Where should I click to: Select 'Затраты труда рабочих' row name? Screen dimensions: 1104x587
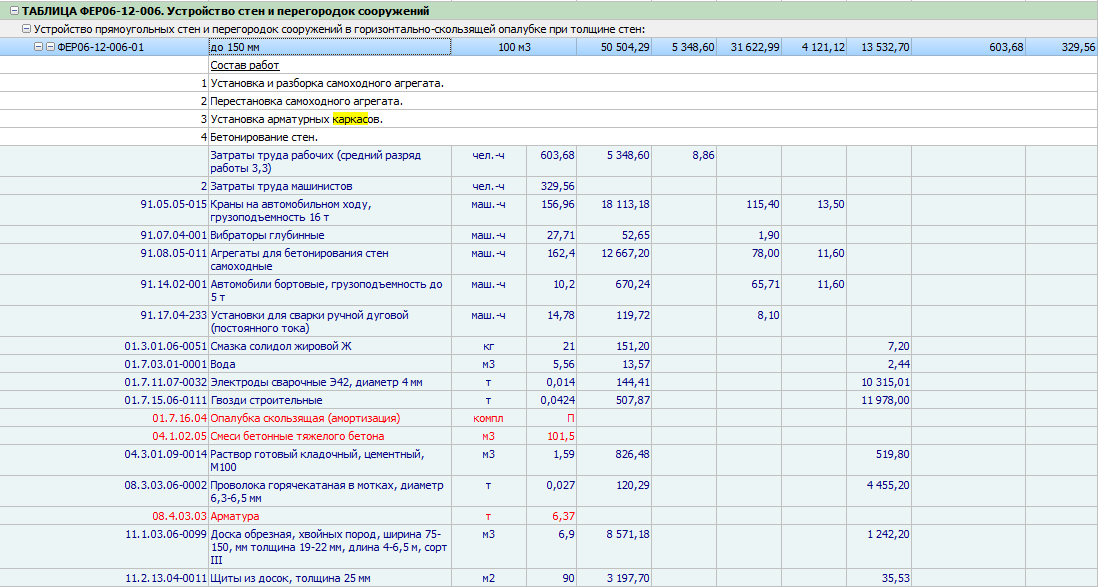pyautogui.click(x=315, y=161)
